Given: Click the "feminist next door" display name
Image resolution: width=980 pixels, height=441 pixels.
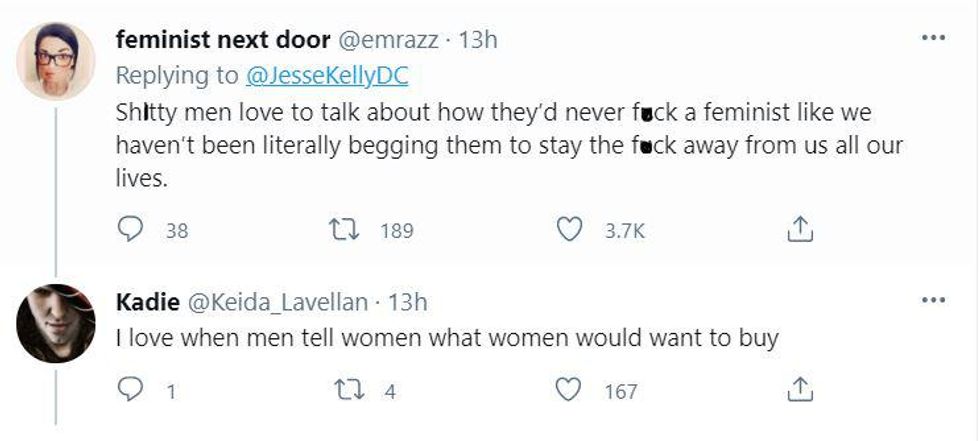Looking at the screenshot, I should click(x=222, y=40).
